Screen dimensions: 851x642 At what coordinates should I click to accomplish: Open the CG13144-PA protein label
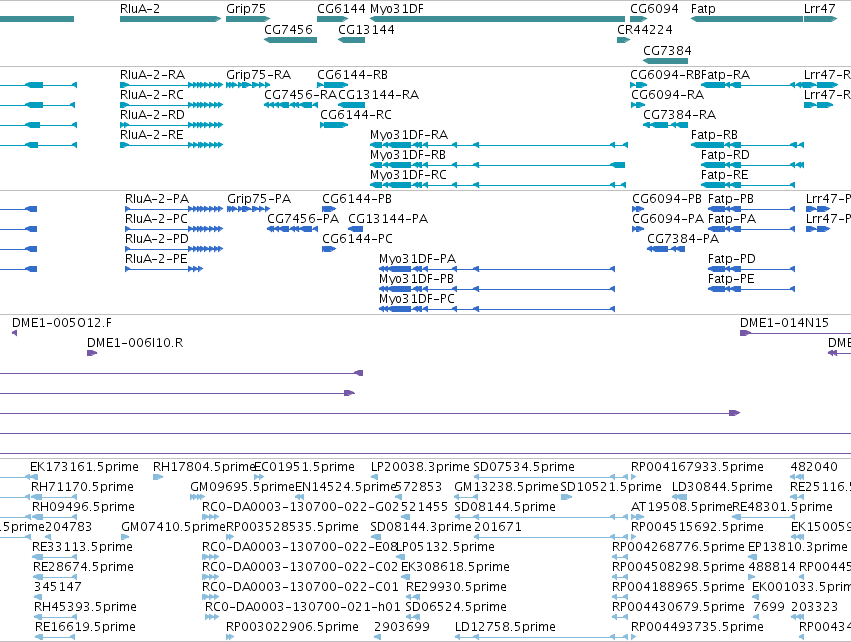pos(388,219)
